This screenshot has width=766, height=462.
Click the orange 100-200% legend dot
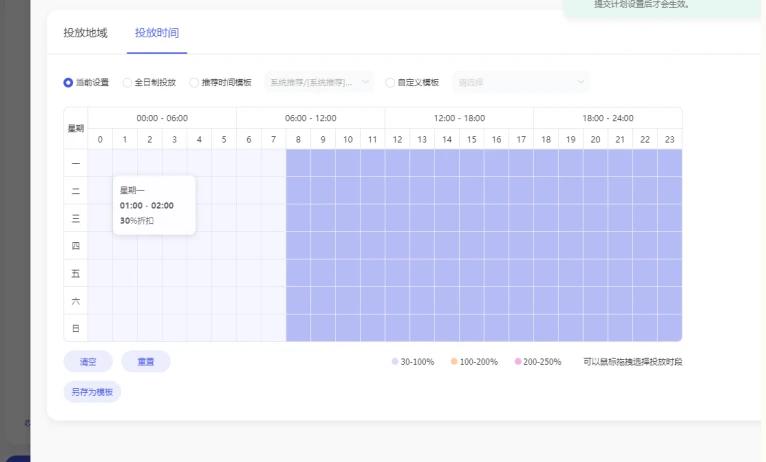click(x=454, y=361)
